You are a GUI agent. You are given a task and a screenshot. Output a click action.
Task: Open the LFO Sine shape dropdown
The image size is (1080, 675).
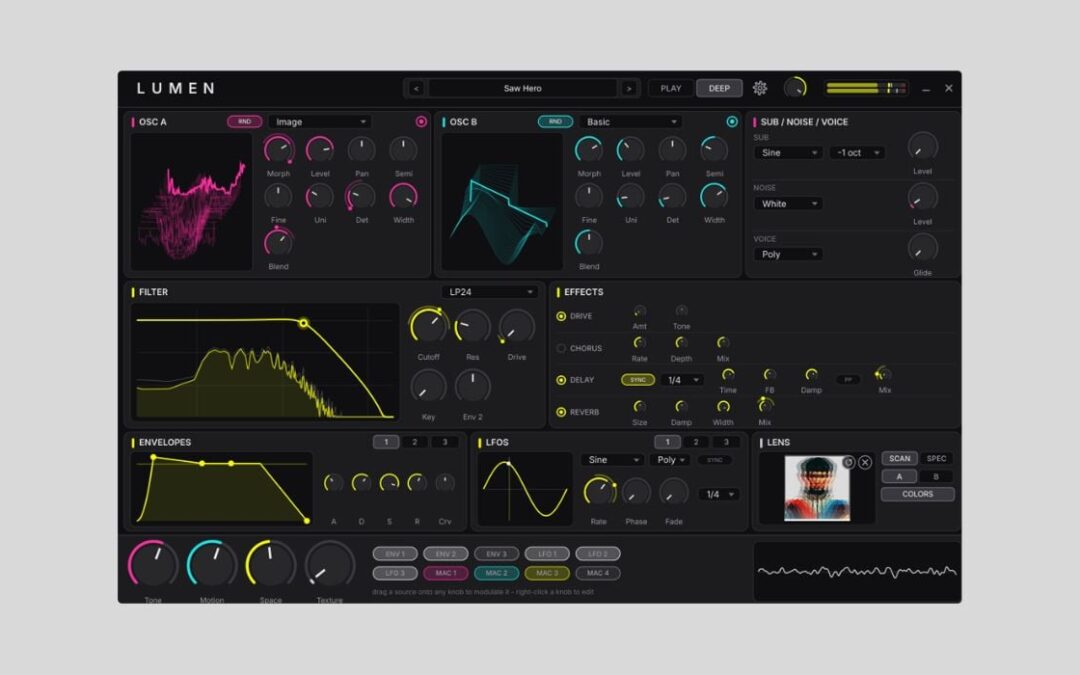click(612, 460)
